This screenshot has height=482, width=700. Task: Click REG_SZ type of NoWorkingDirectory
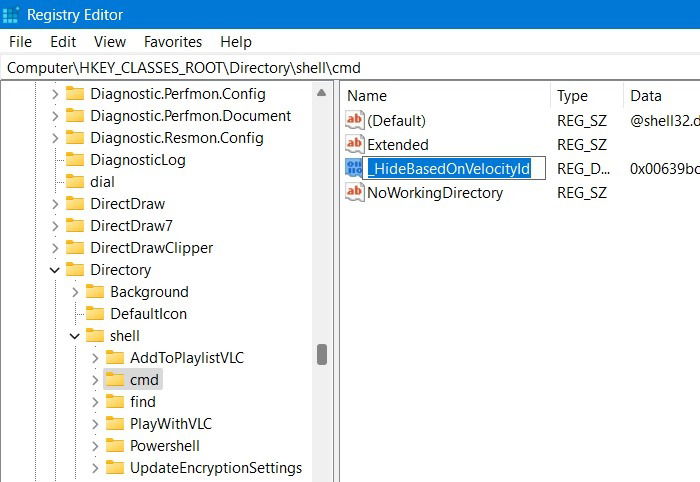582,193
